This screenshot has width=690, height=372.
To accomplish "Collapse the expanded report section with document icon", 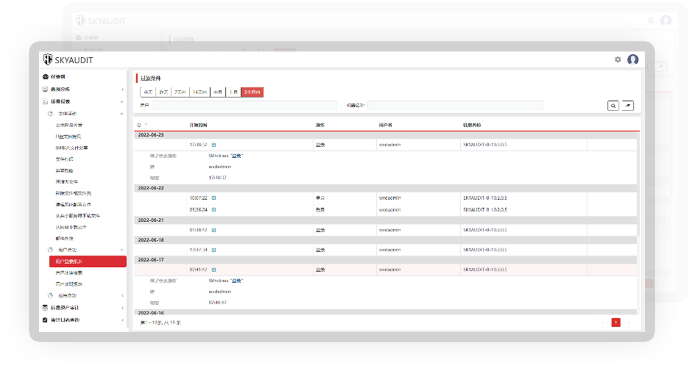I will (x=83, y=102).
